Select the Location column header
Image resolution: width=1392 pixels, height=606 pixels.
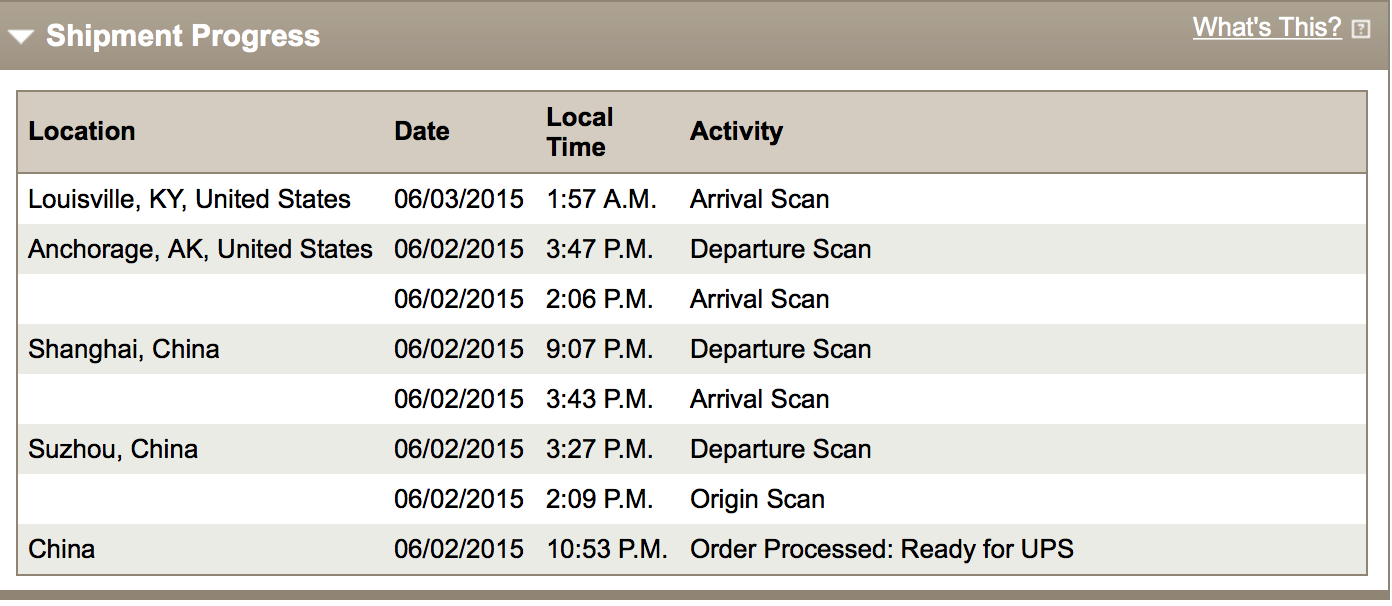point(82,132)
